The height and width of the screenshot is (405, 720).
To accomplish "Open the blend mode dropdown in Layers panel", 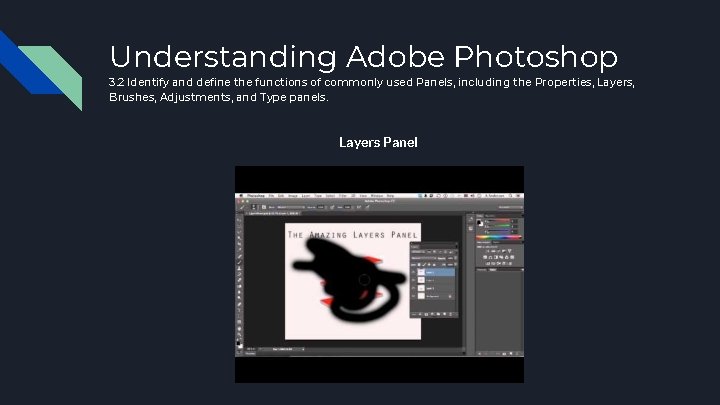I will 424,258.
